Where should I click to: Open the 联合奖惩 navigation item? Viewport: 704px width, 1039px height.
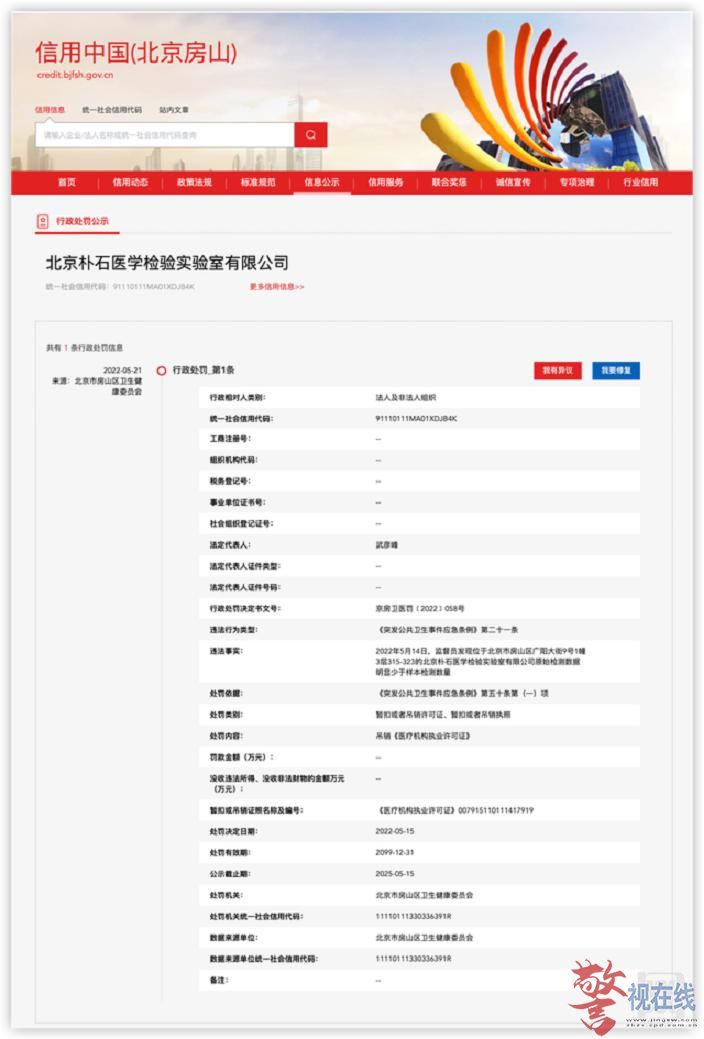[449, 182]
